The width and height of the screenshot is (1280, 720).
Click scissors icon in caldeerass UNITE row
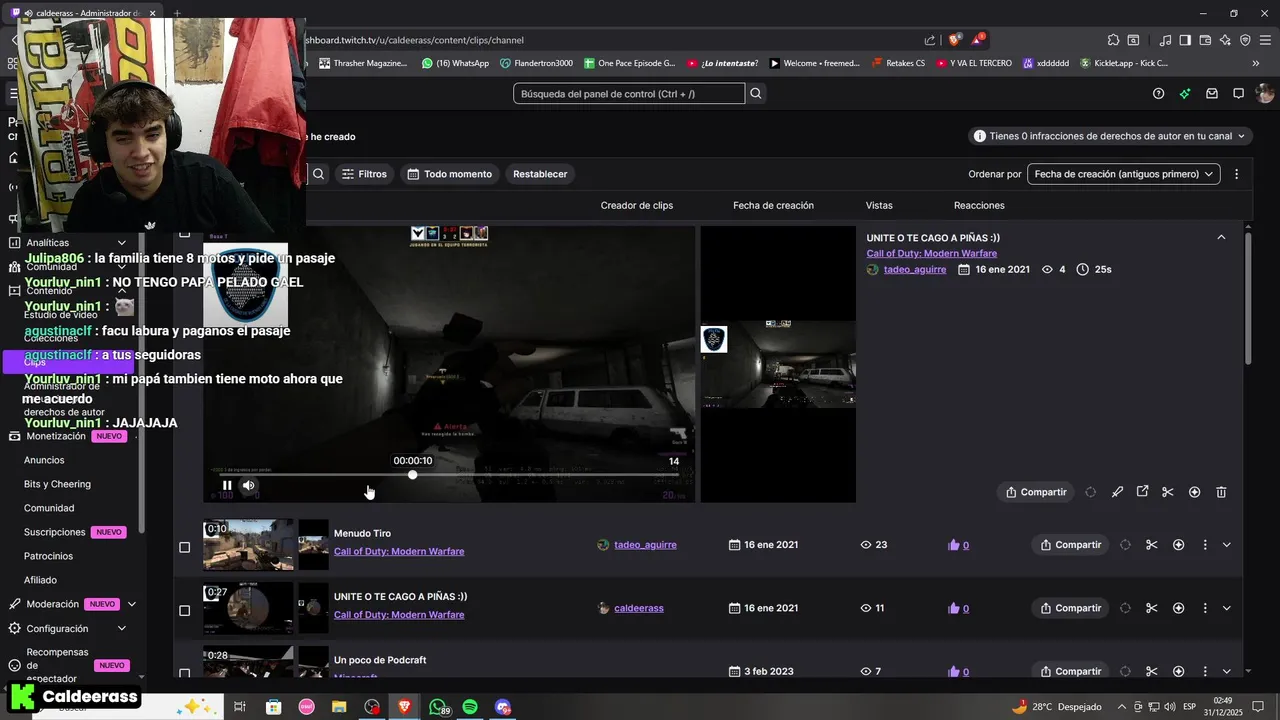point(1151,608)
